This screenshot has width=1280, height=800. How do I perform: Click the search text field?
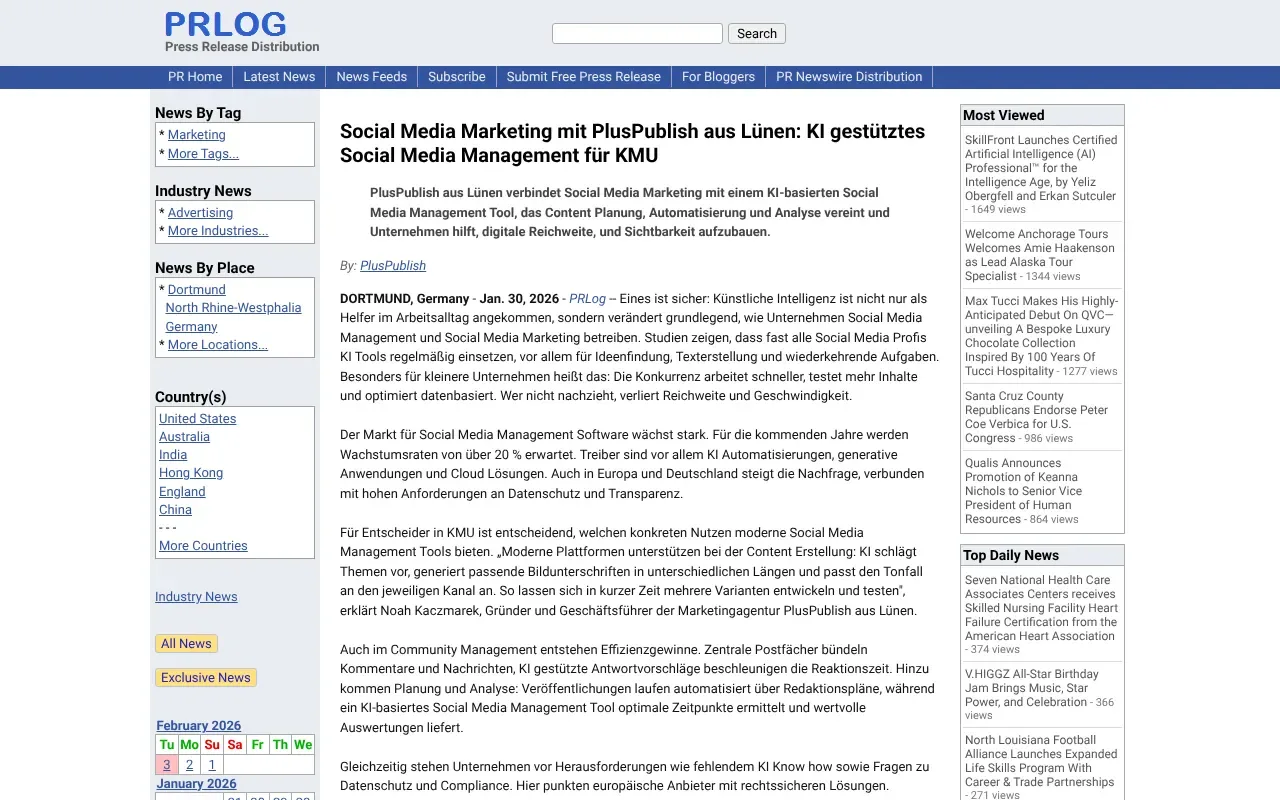[x=637, y=34]
